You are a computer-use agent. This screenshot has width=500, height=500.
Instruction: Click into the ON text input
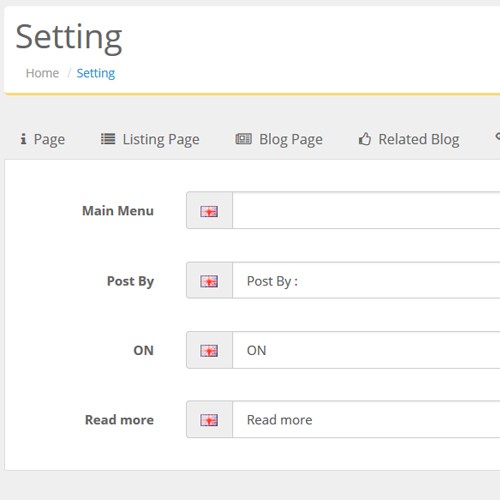(366, 350)
